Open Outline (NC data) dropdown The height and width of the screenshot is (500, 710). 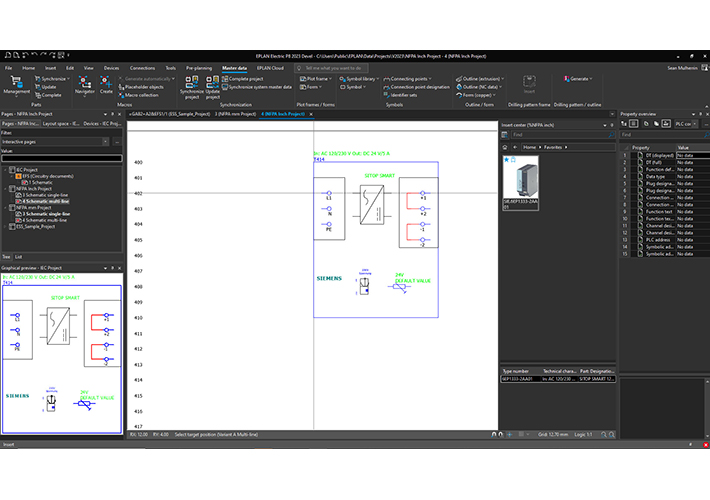479,87
